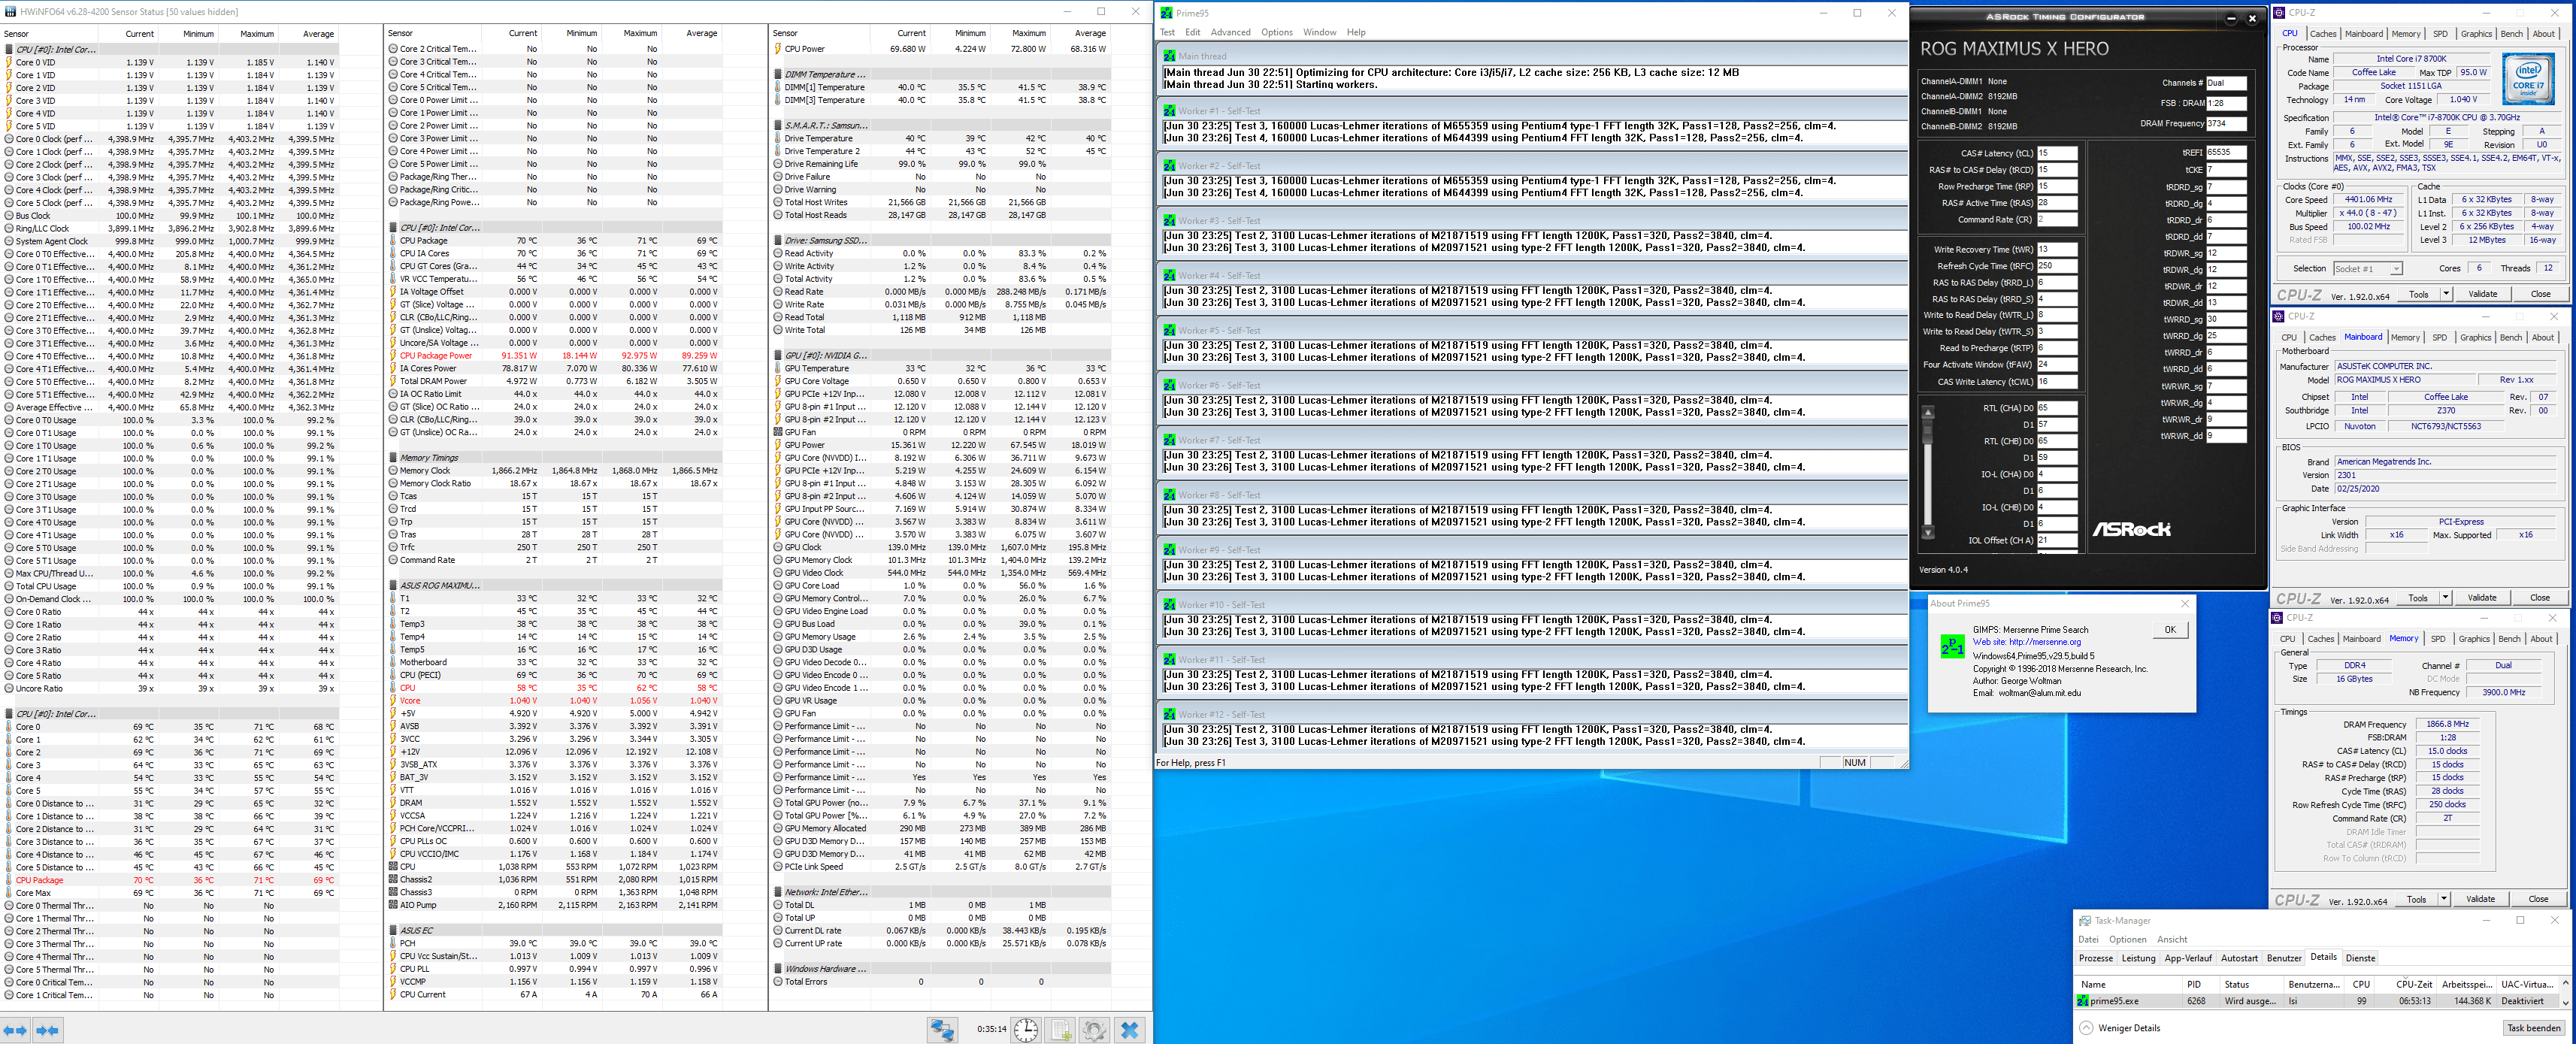Screen dimensions: 2576x1044
Task: Open Task-Manager Optionen menu
Action: [x=2127, y=939]
